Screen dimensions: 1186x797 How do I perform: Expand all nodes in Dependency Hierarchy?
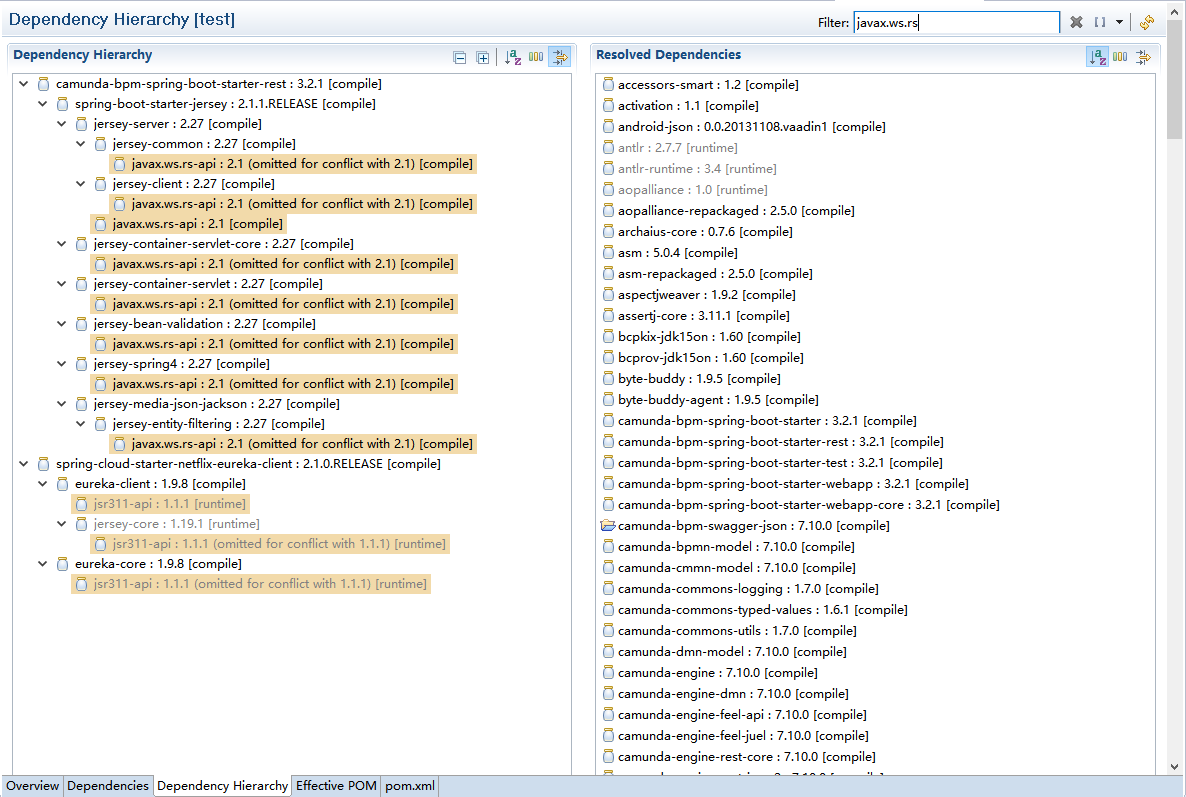tap(483, 57)
